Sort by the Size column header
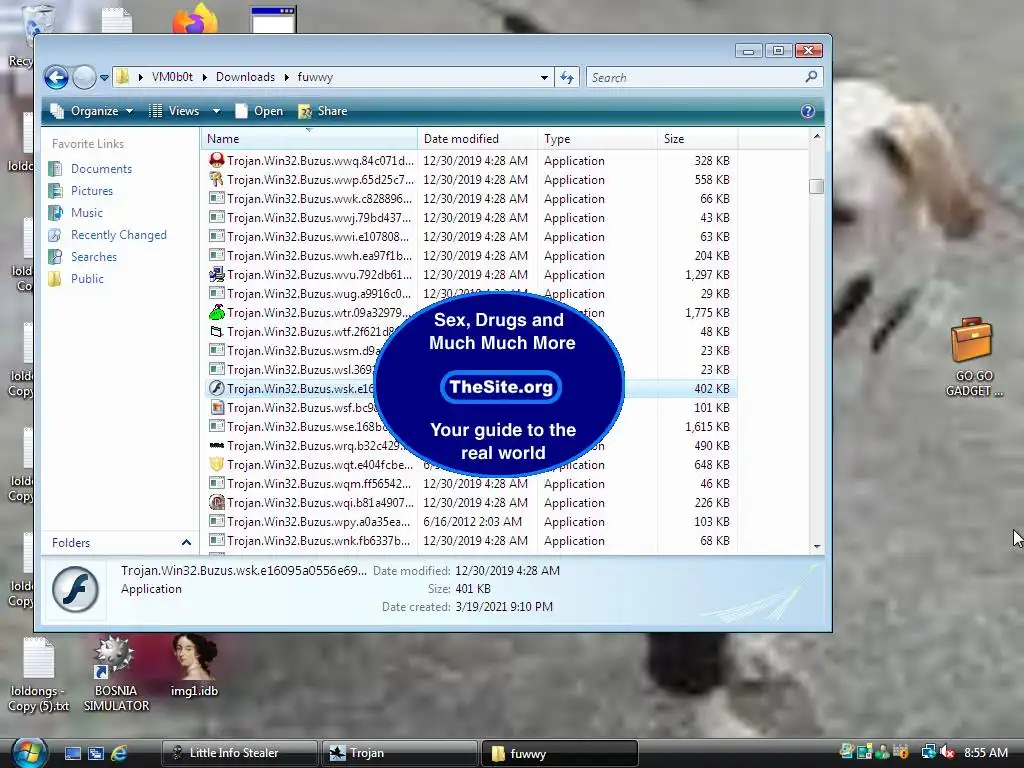Screen dimensions: 1024x768 [697, 138]
